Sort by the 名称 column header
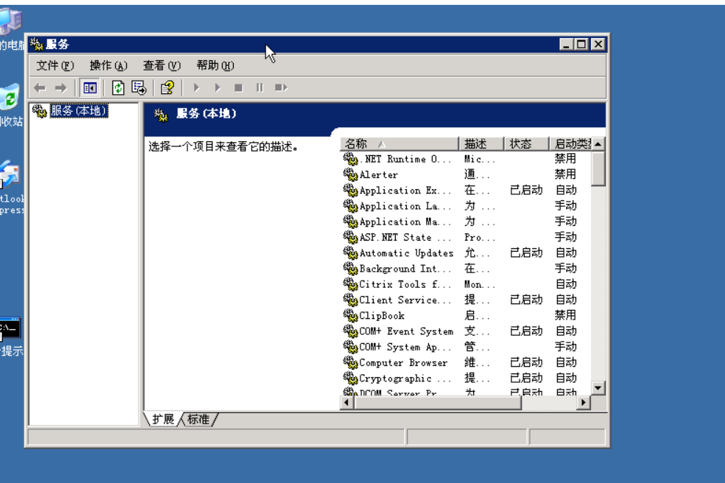The width and height of the screenshot is (725, 483). point(399,144)
